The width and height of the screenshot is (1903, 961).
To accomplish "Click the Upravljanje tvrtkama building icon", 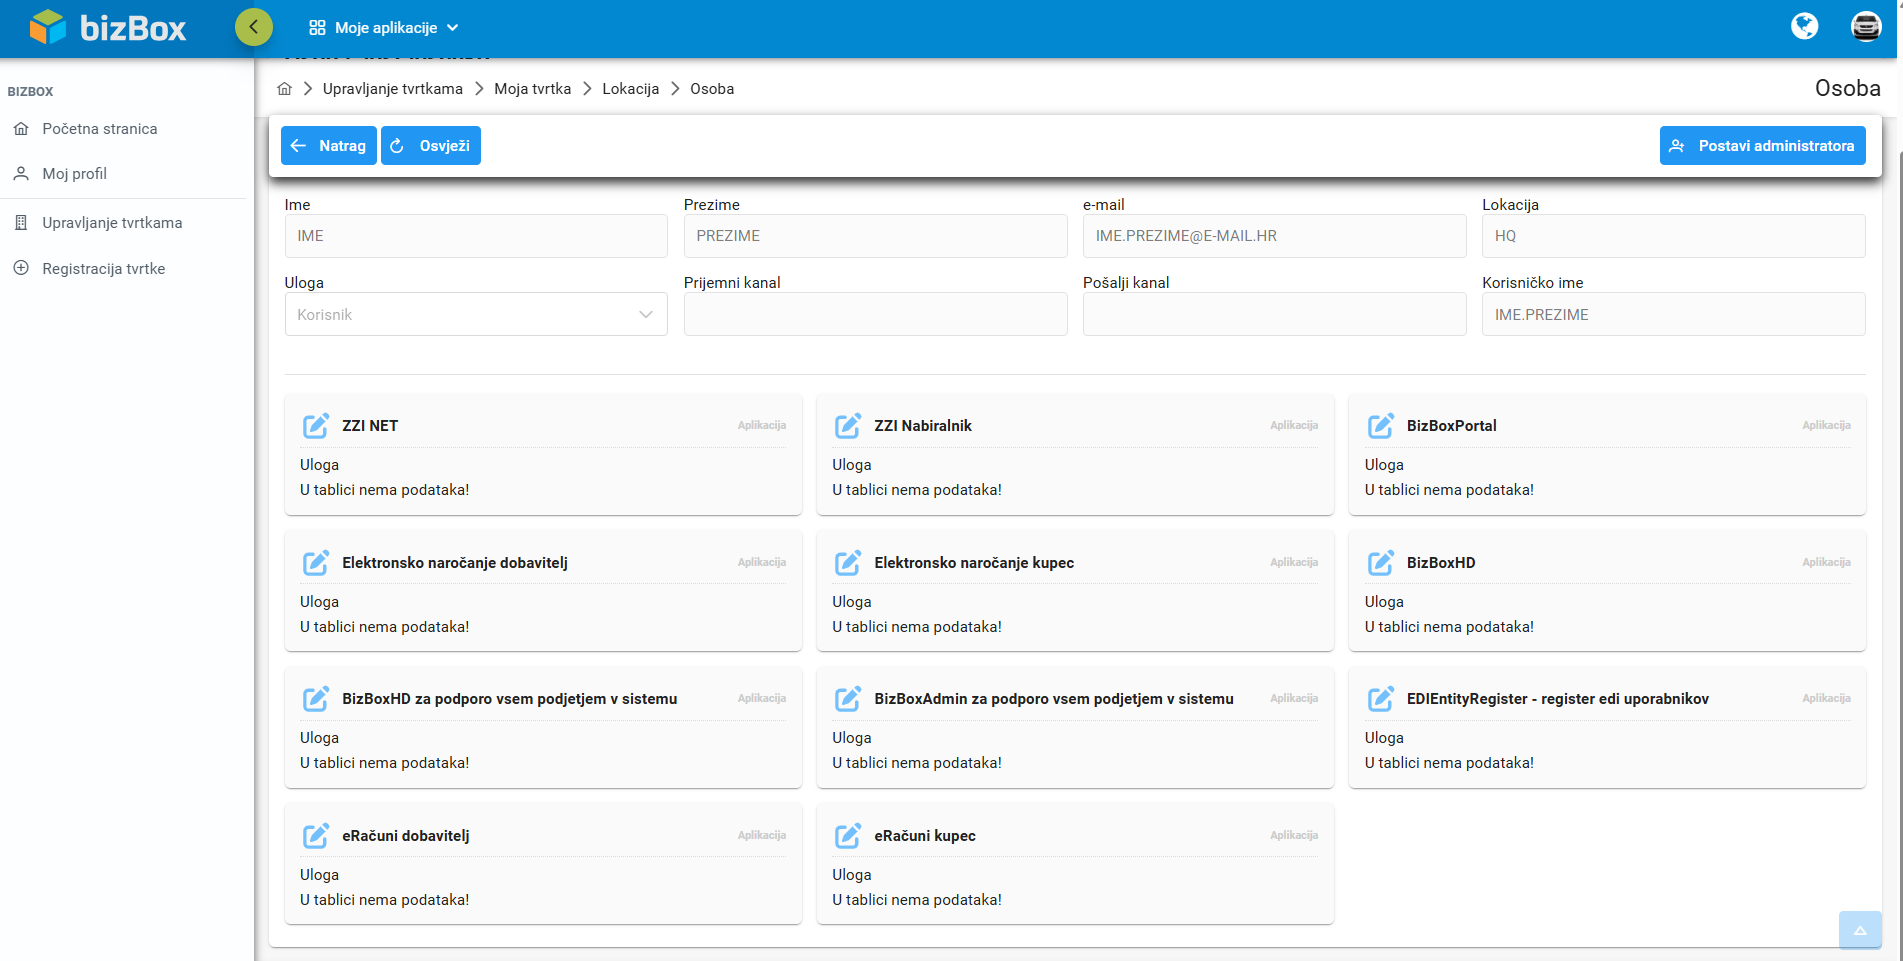I will pos(21,223).
